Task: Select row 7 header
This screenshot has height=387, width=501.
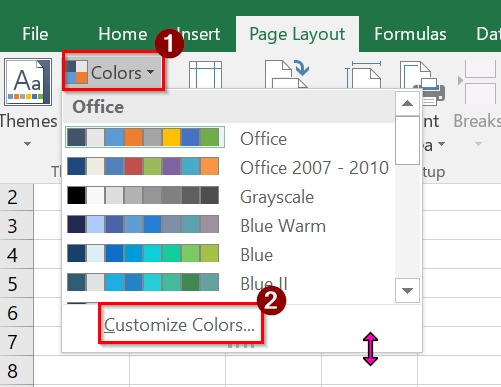Action: [x=17, y=341]
